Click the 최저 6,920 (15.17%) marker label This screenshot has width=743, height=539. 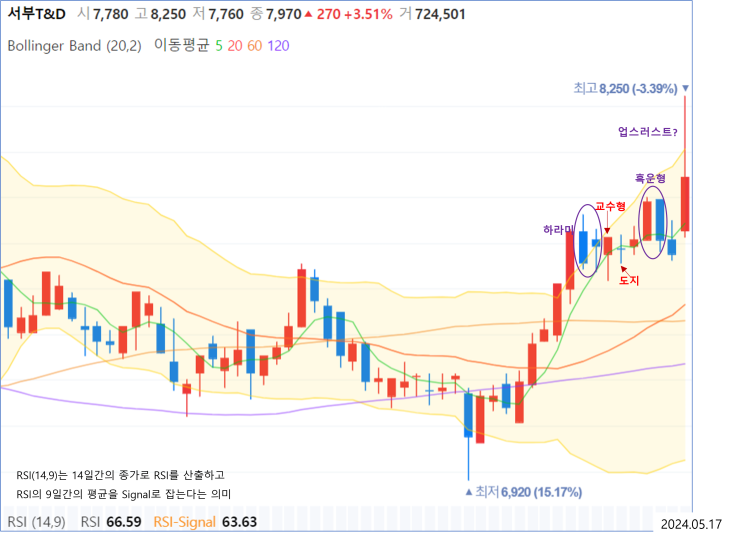click(x=529, y=492)
